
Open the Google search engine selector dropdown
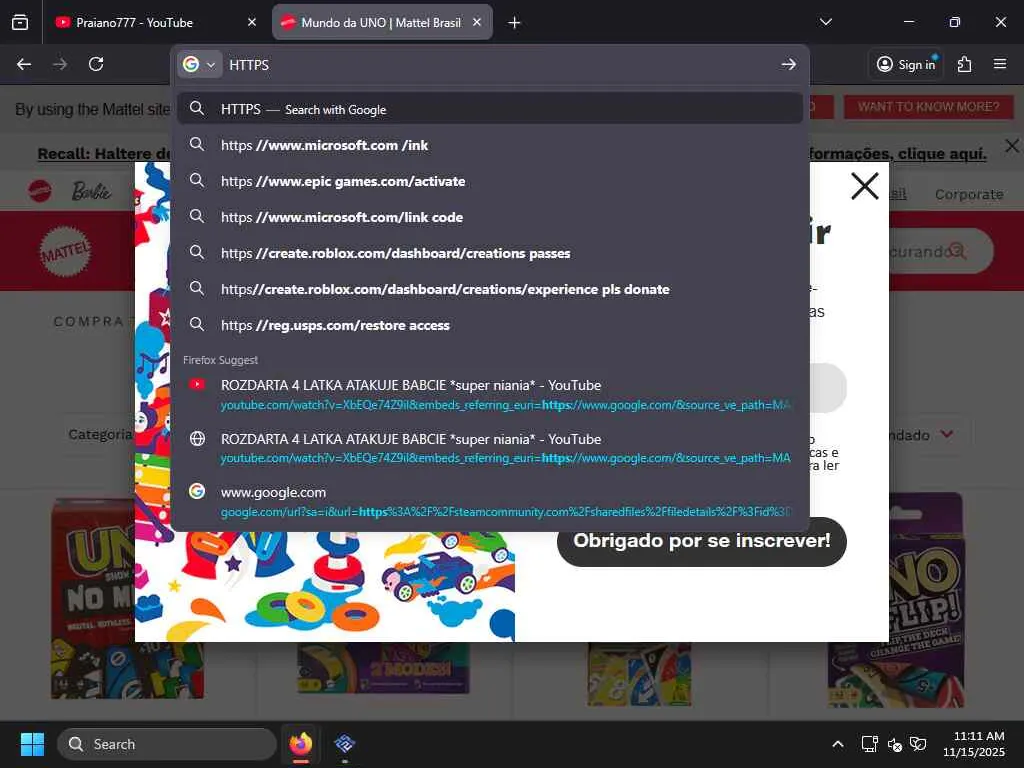tap(200, 65)
